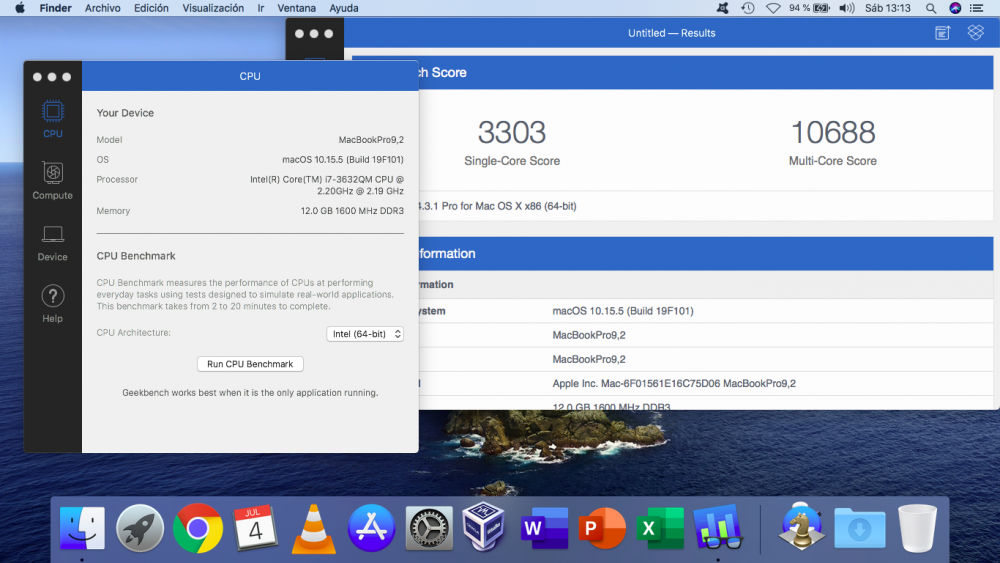
Task: Click the 'Untitled — Results' window title
Action: click(x=672, y=33)
